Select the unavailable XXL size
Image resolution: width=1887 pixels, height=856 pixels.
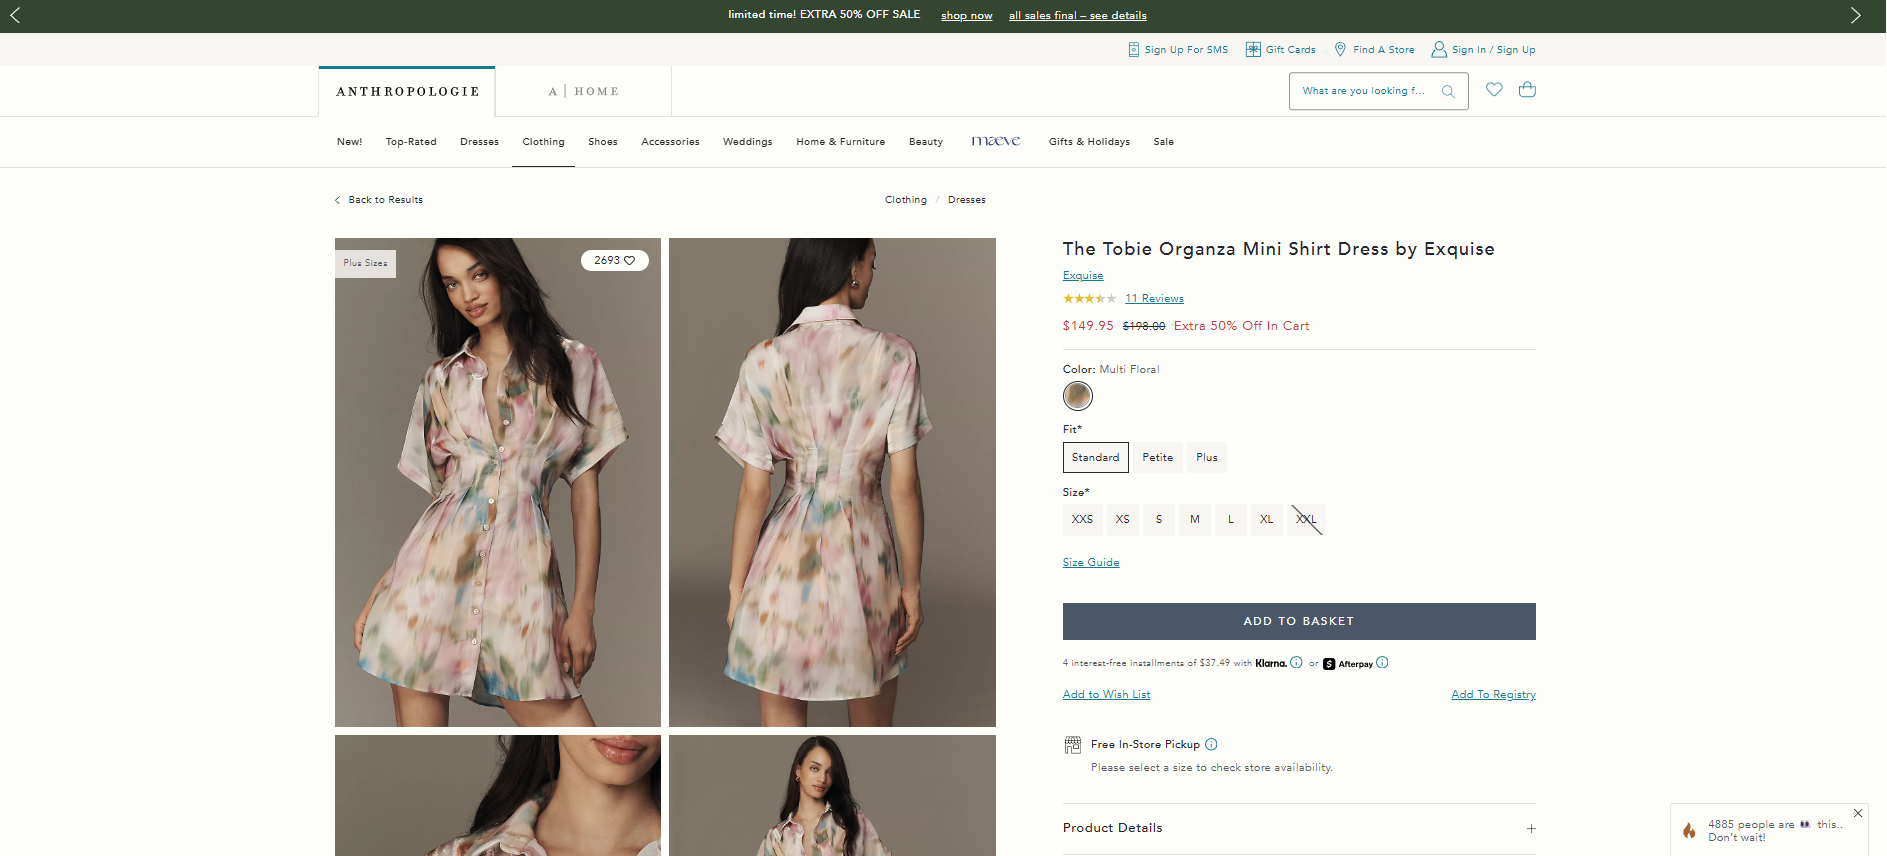click(1306, 519)
